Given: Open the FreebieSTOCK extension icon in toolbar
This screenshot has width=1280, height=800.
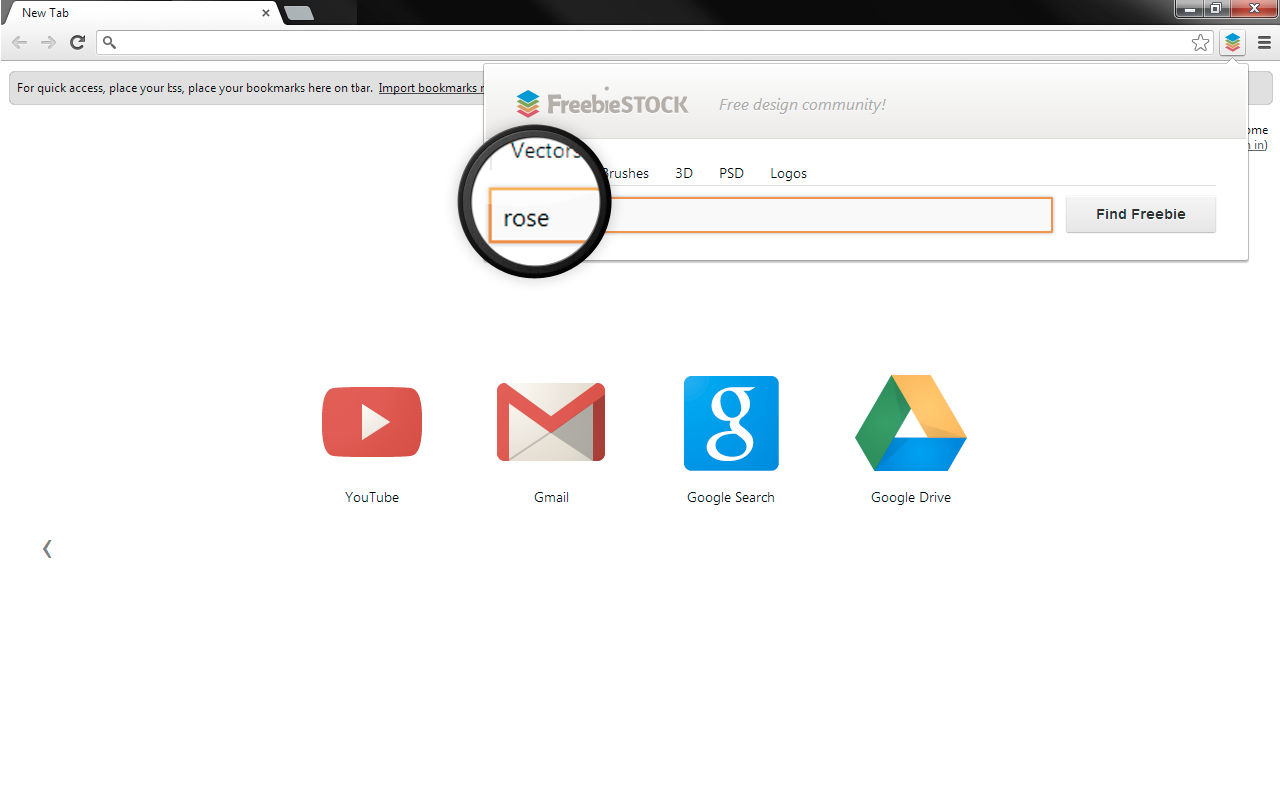Looking at the screenshot, I should [1232, 42].
